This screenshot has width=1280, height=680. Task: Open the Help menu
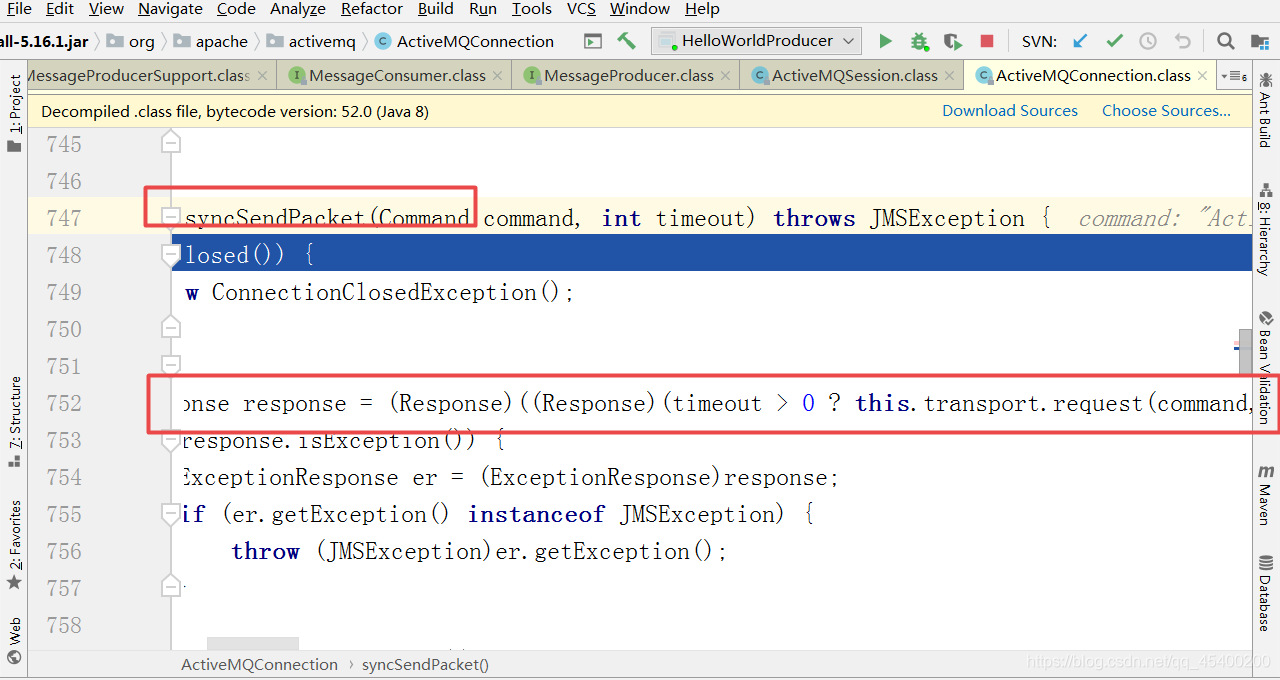coord(702,9)
